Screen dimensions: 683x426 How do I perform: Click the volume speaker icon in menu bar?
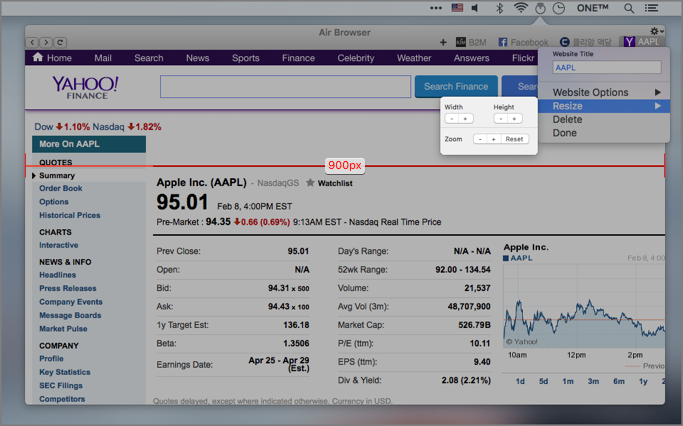tap(475, 8)
